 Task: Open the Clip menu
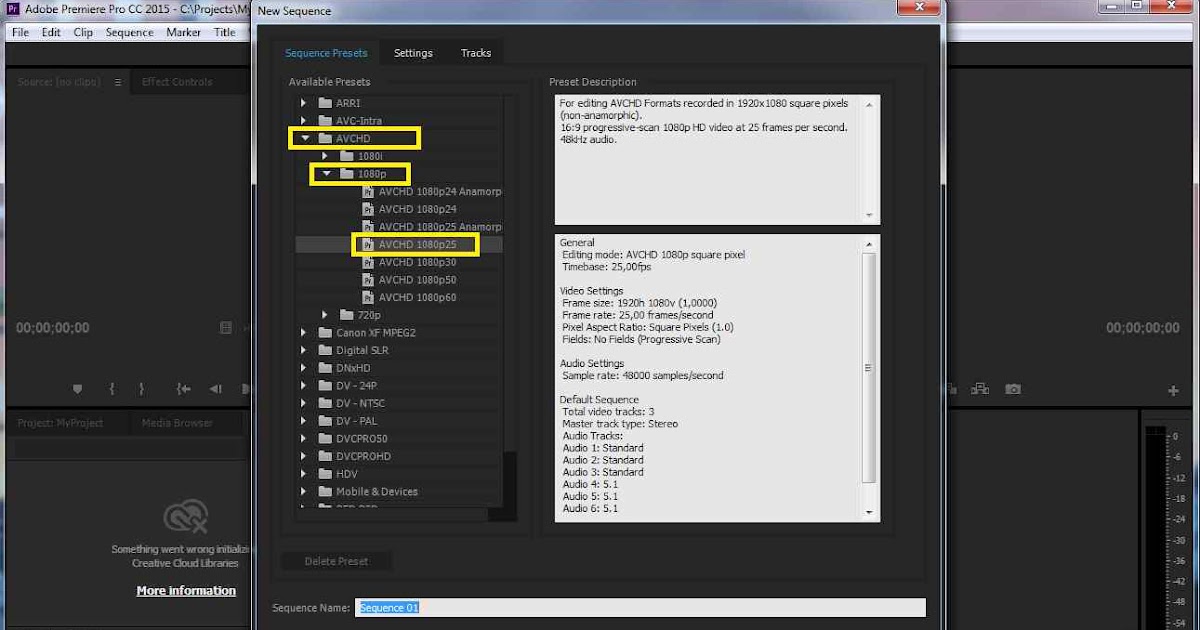[x=83, y=32]
